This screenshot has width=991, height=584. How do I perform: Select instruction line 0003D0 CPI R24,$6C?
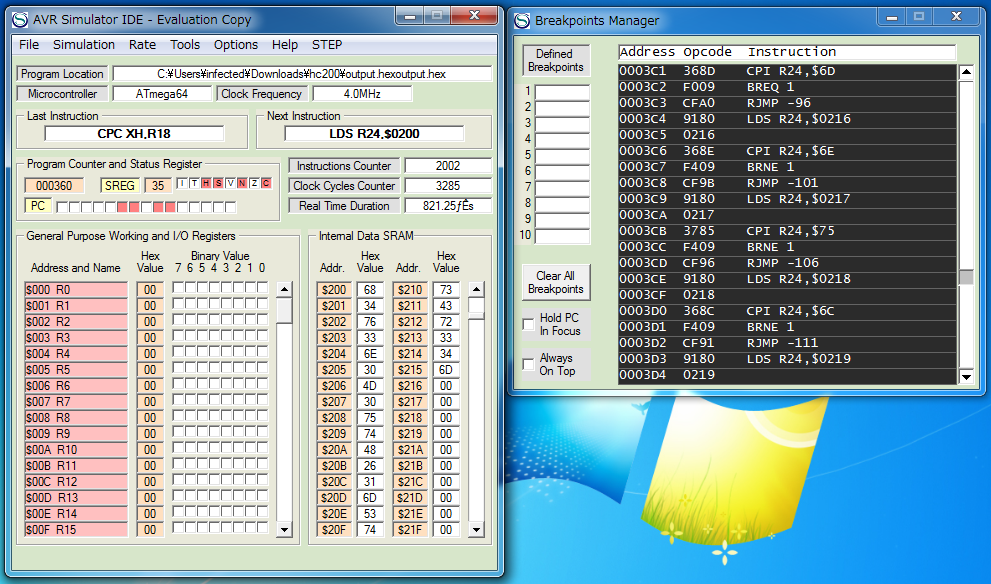(x=787, y=311)
